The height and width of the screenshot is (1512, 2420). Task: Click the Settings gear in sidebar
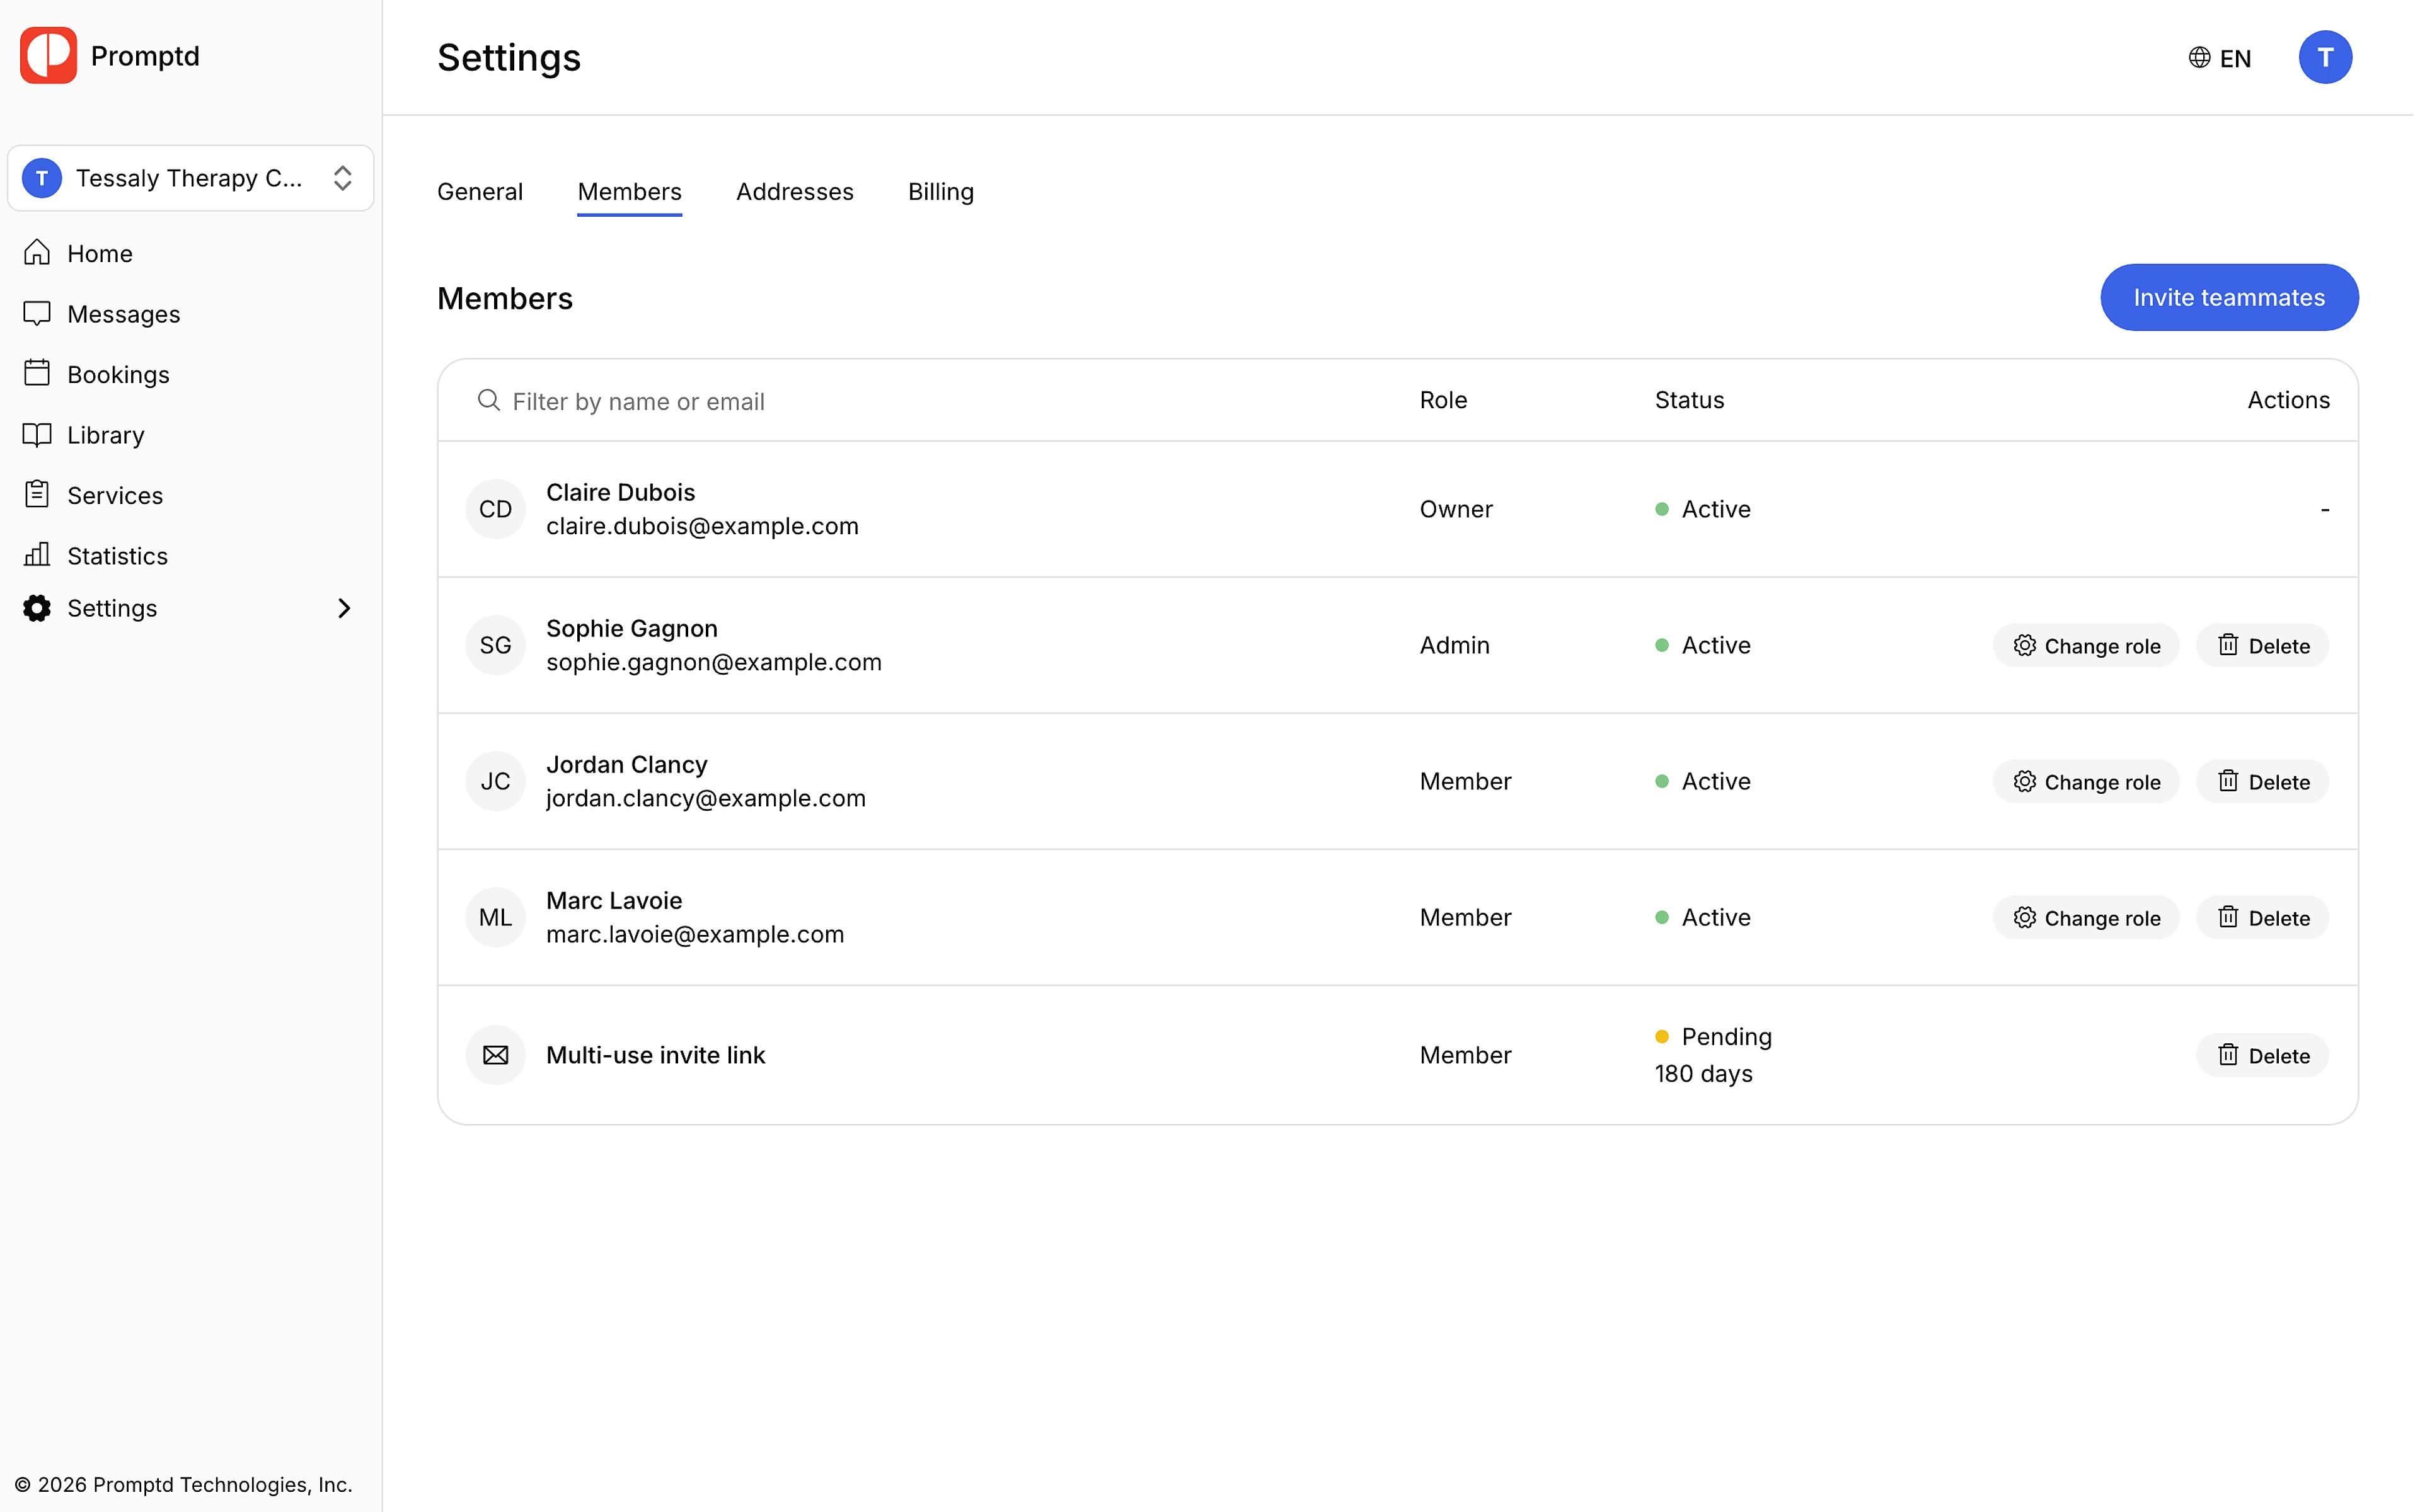coord(37,608)
